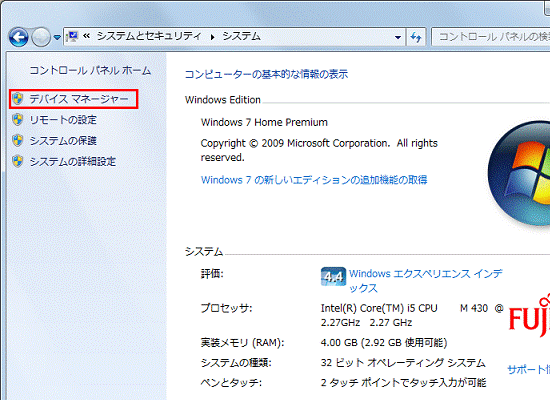This screenshot has height=400, width=550.
Task: Click shield icon beside システムの詳細設定
Action: point(18,161)
